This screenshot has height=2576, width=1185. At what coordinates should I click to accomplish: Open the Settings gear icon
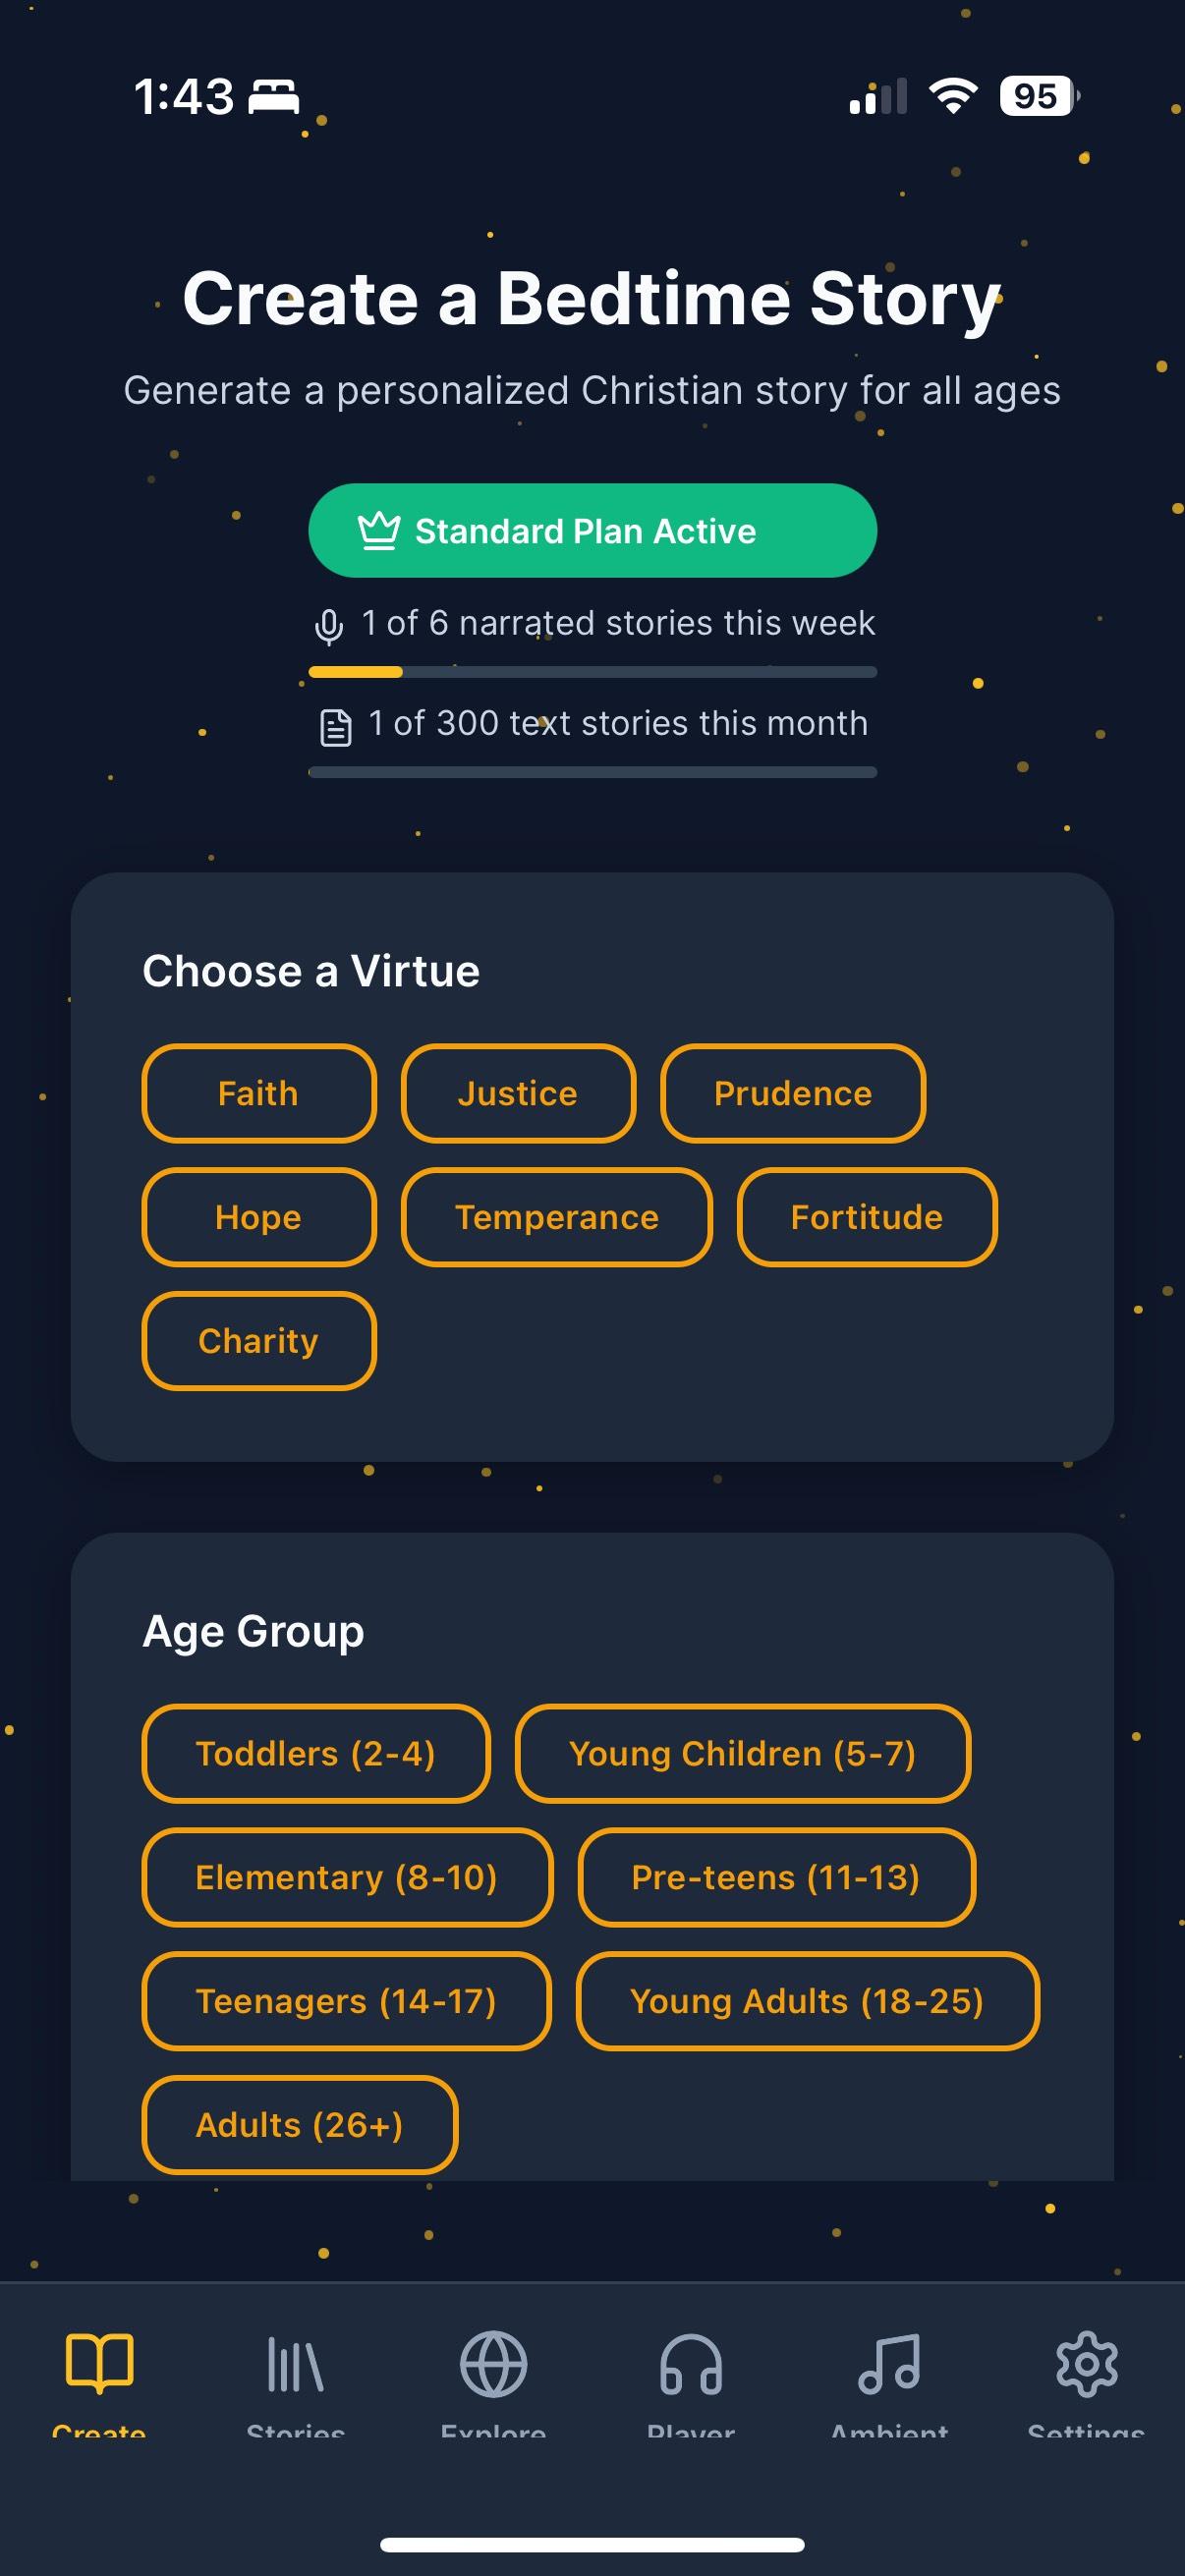[x=1087, y=2364]
